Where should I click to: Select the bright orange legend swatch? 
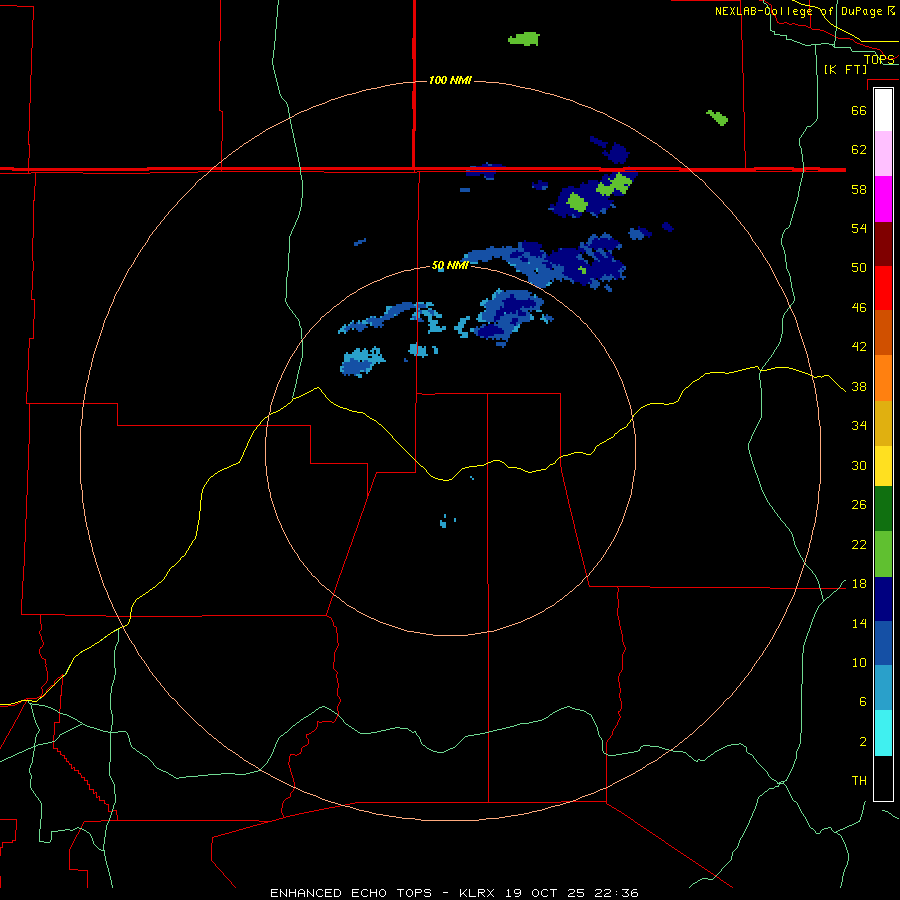[x=883, y=378]
